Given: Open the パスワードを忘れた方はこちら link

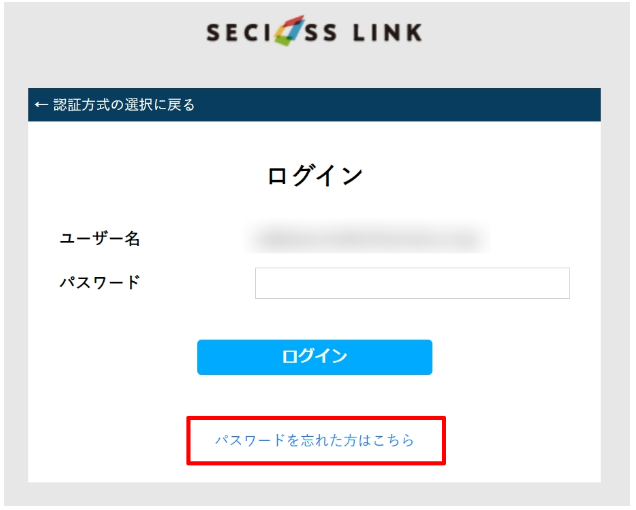Looking at the screenshot, I should (314, 440).
